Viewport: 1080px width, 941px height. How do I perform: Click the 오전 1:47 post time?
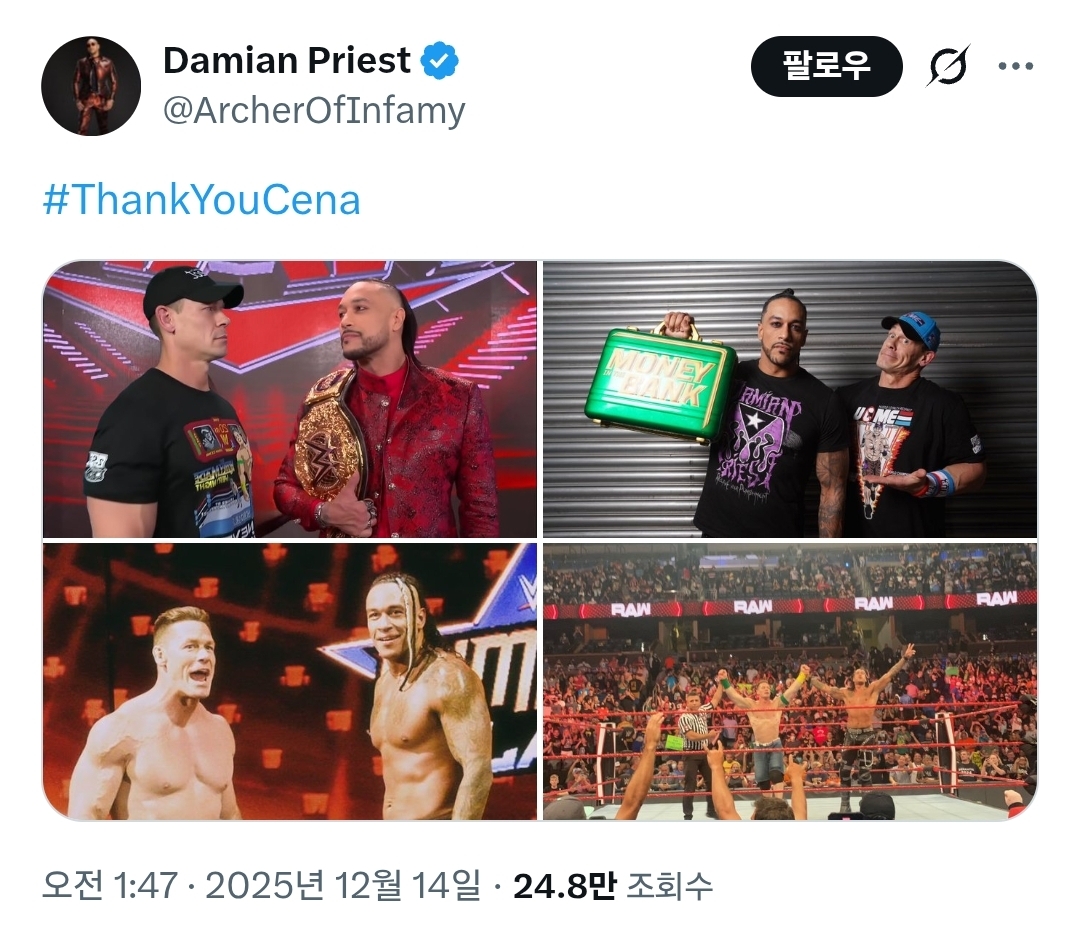click(x=110, y=886)
